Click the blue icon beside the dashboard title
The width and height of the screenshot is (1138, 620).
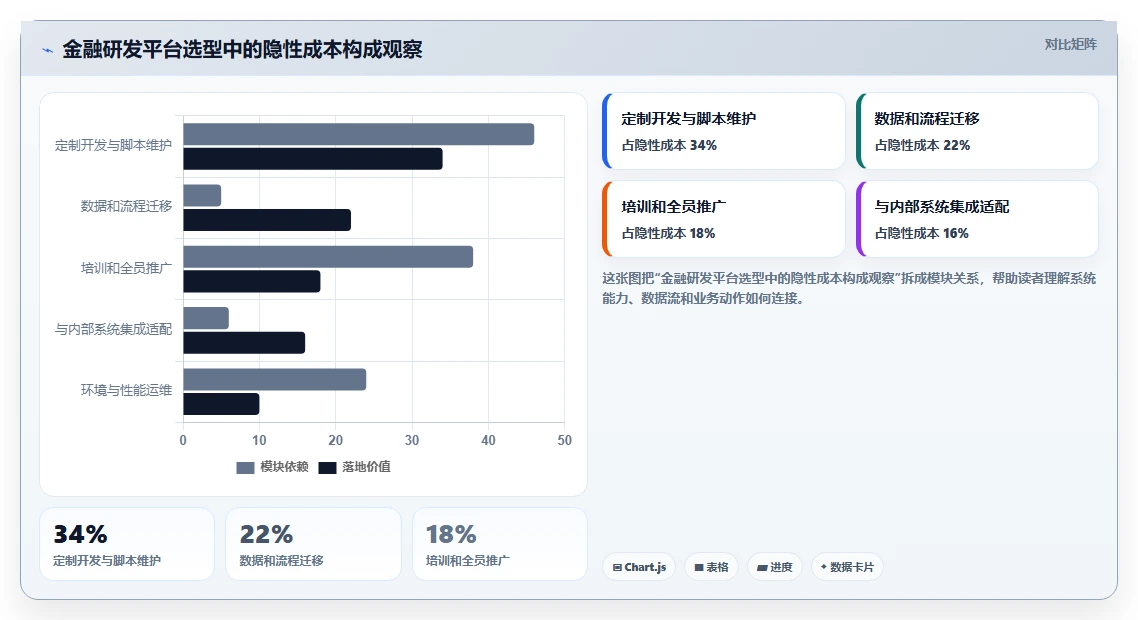[x=48, y=50]
